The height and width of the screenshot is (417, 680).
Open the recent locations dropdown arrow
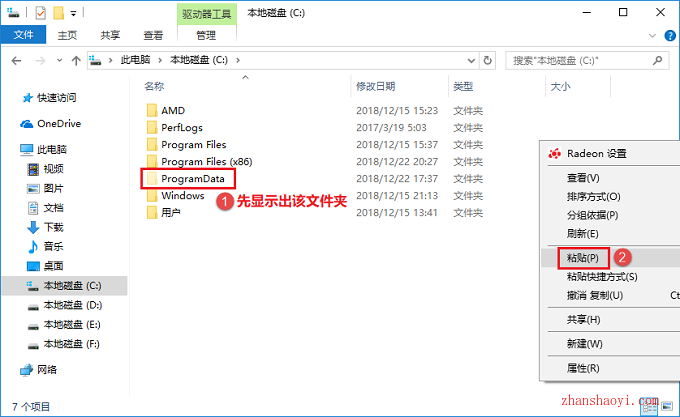tap(59, 61)
